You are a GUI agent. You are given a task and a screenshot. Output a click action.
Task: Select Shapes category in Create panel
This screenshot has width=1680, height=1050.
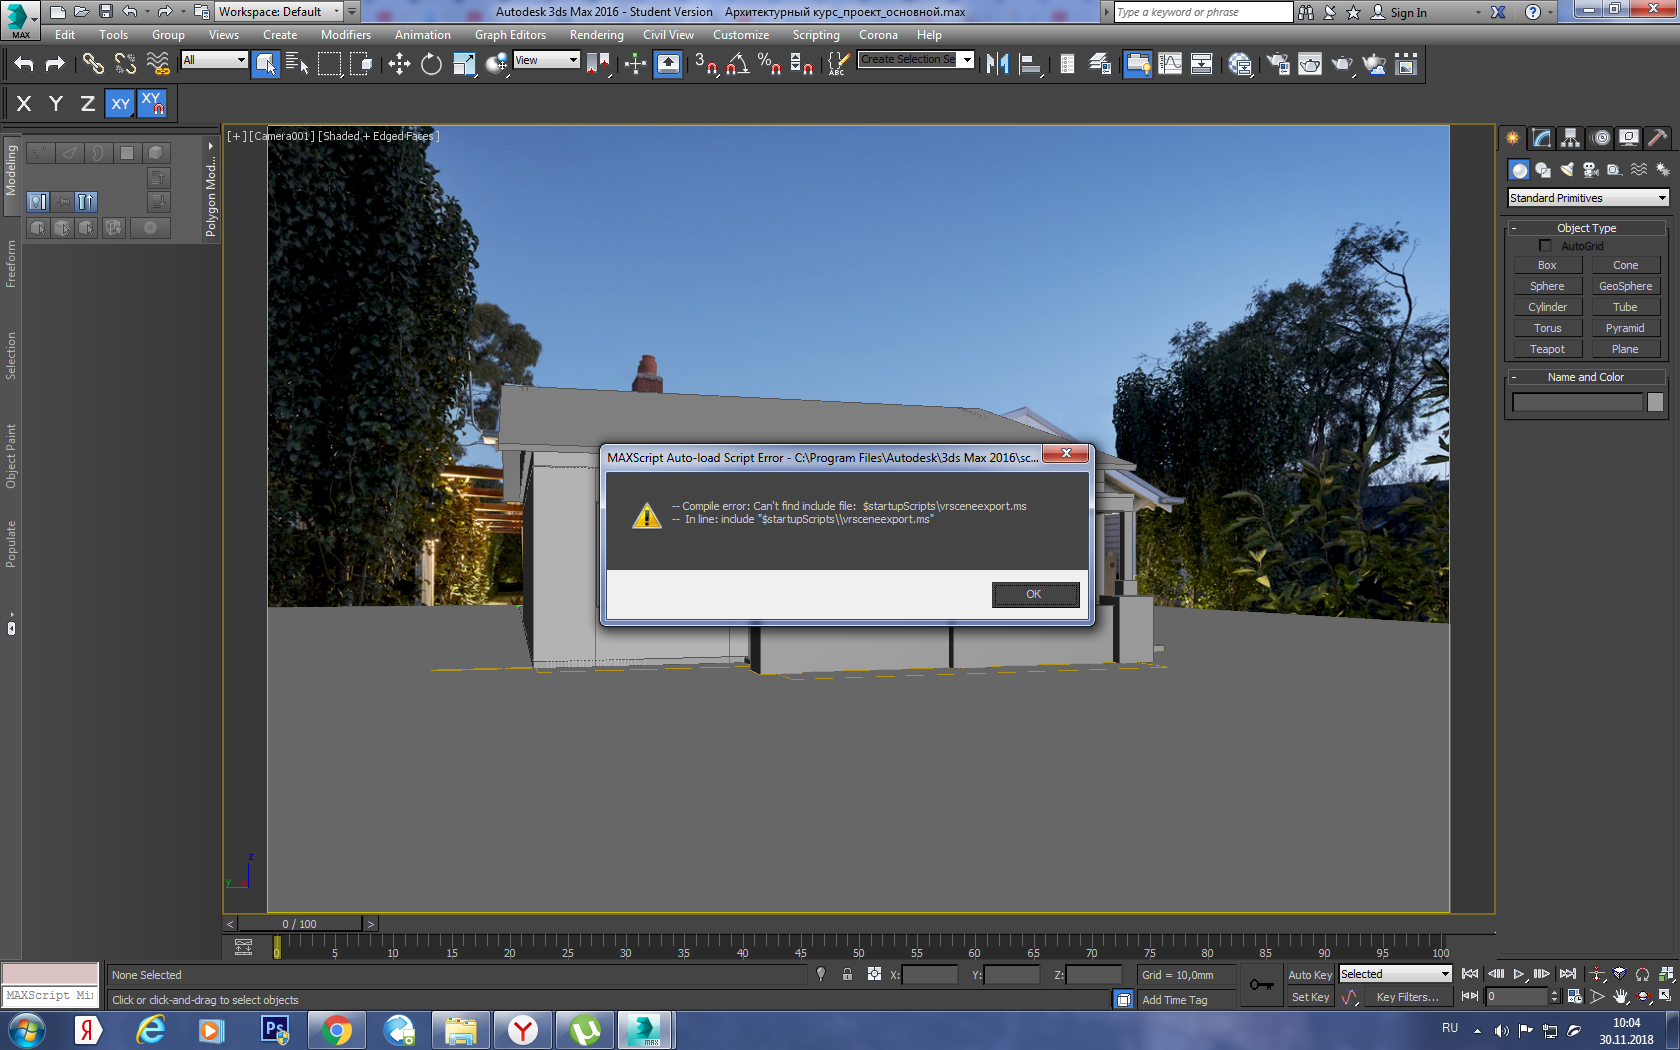tap(1543, 170)
